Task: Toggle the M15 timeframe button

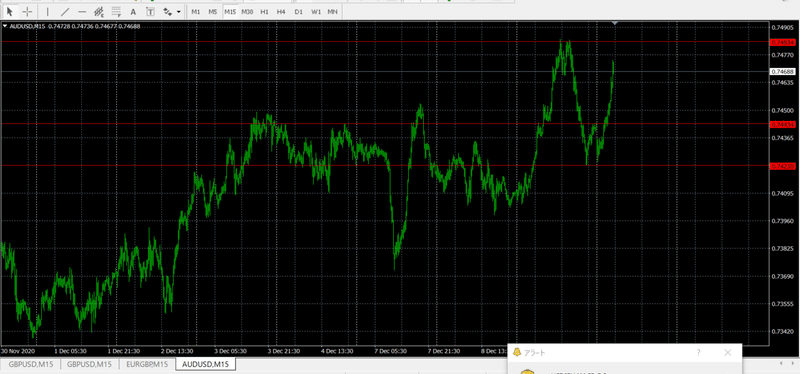Action: click(x=230, y=11)
